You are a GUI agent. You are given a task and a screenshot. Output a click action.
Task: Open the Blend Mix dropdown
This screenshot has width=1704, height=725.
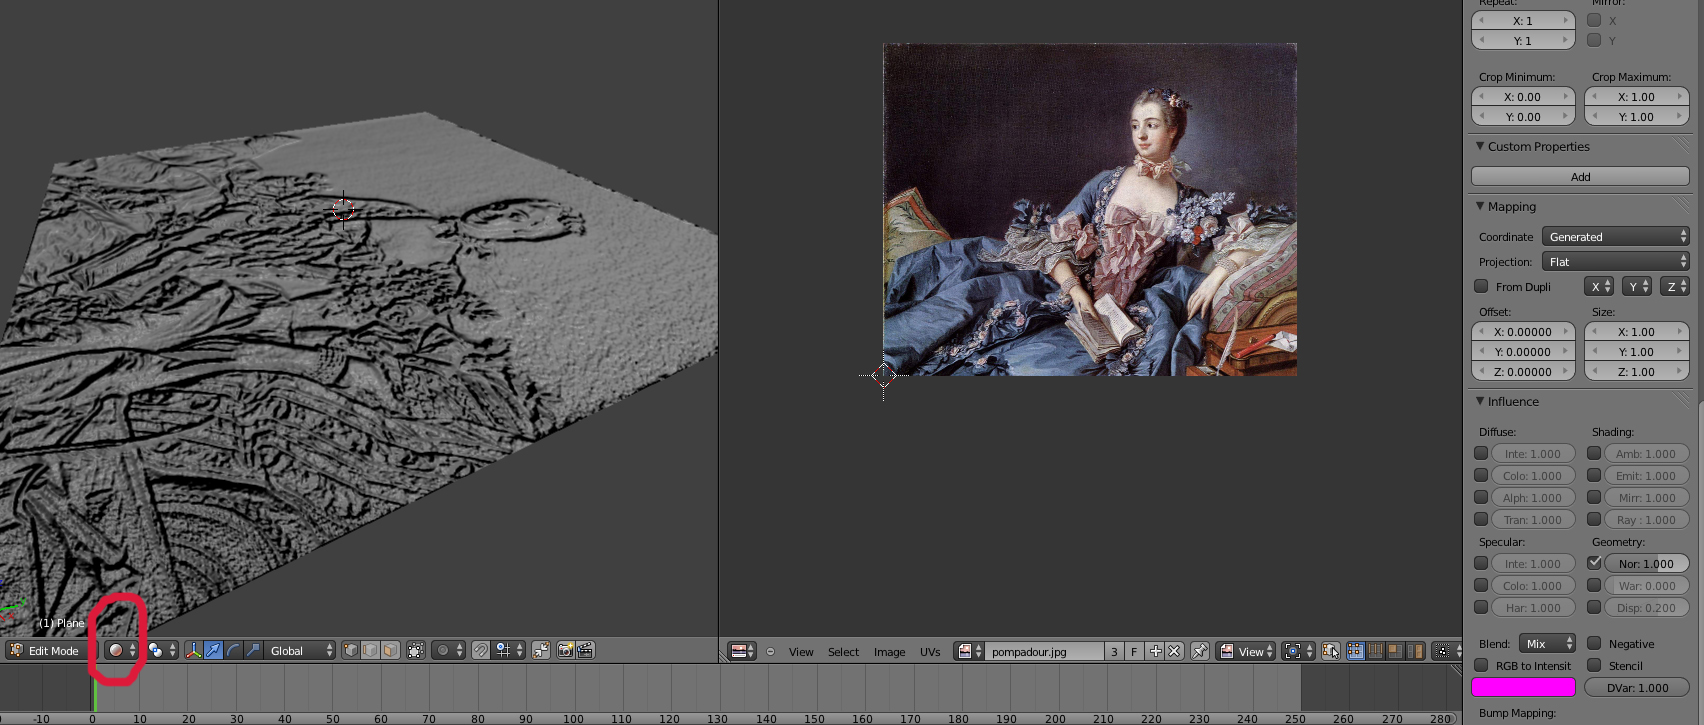(x=1547, y=644)
